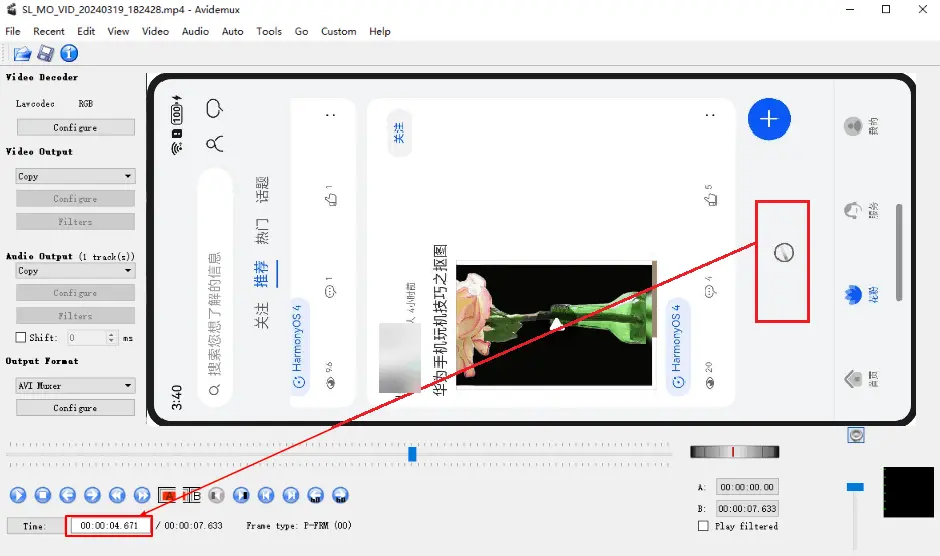Set selection marker A

(167, 495)
